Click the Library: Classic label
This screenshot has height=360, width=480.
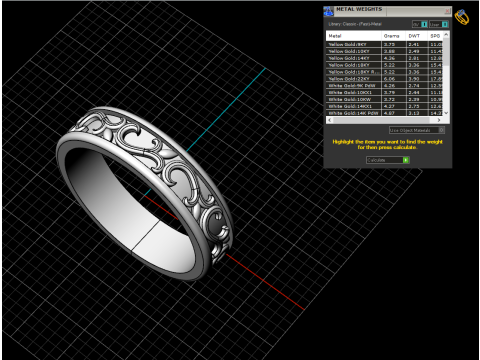(x=355, y=24)
